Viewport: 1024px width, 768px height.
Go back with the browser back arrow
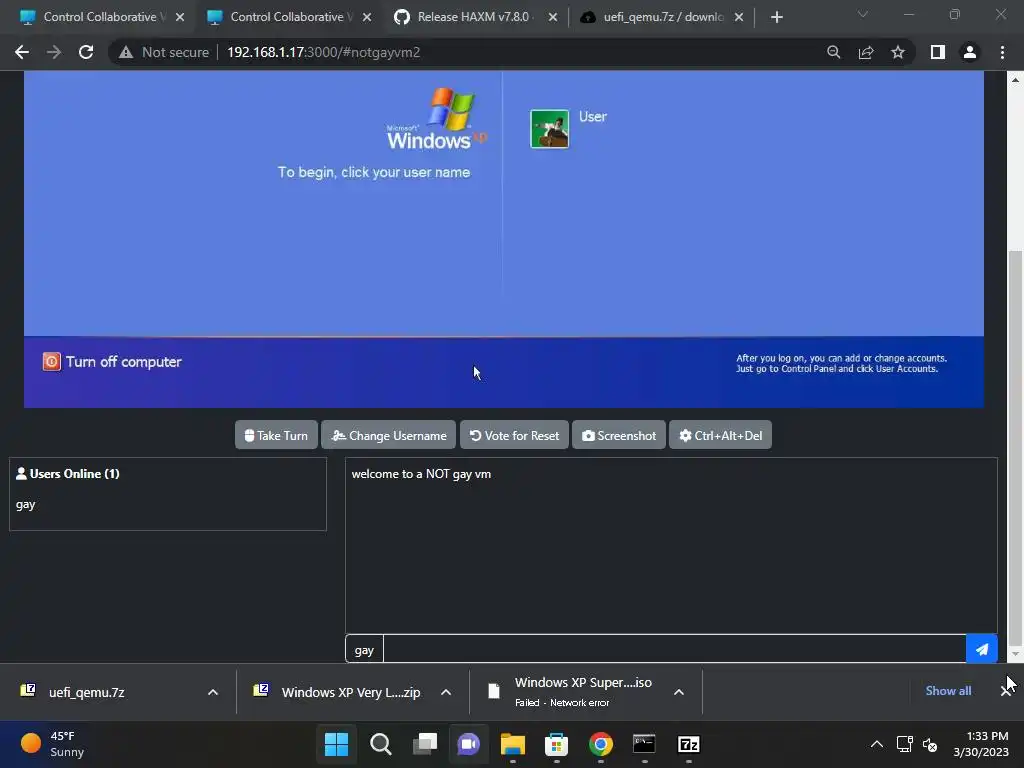click(x=22, y=52)
